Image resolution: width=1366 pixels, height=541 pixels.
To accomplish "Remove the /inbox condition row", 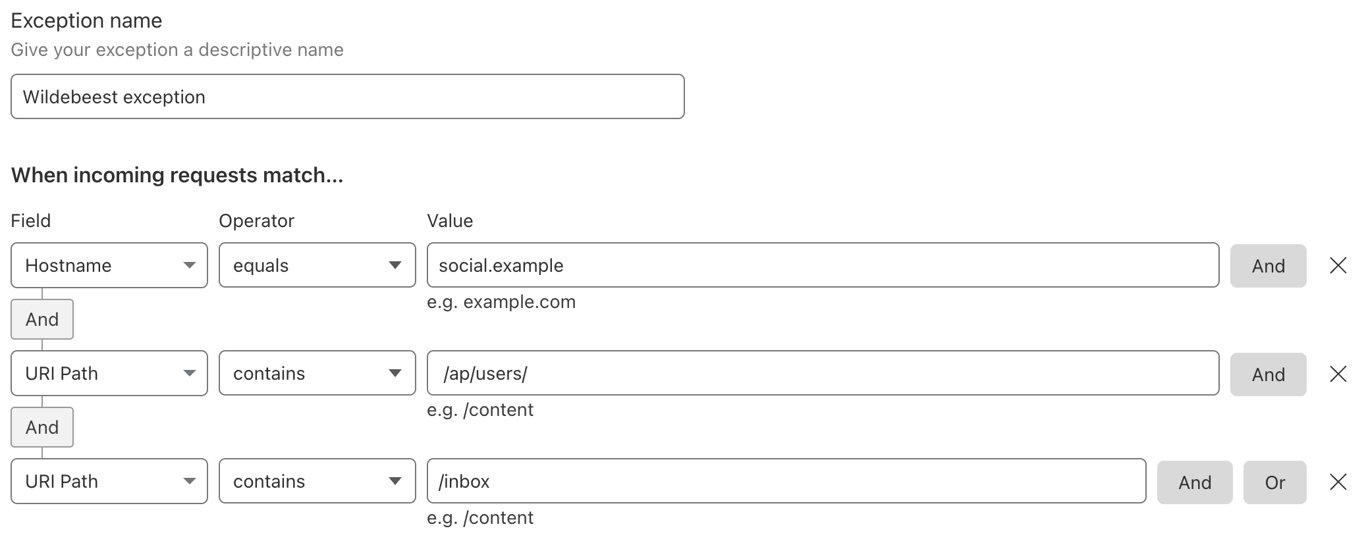I will pyautogui.click(x=1338, y=481).
